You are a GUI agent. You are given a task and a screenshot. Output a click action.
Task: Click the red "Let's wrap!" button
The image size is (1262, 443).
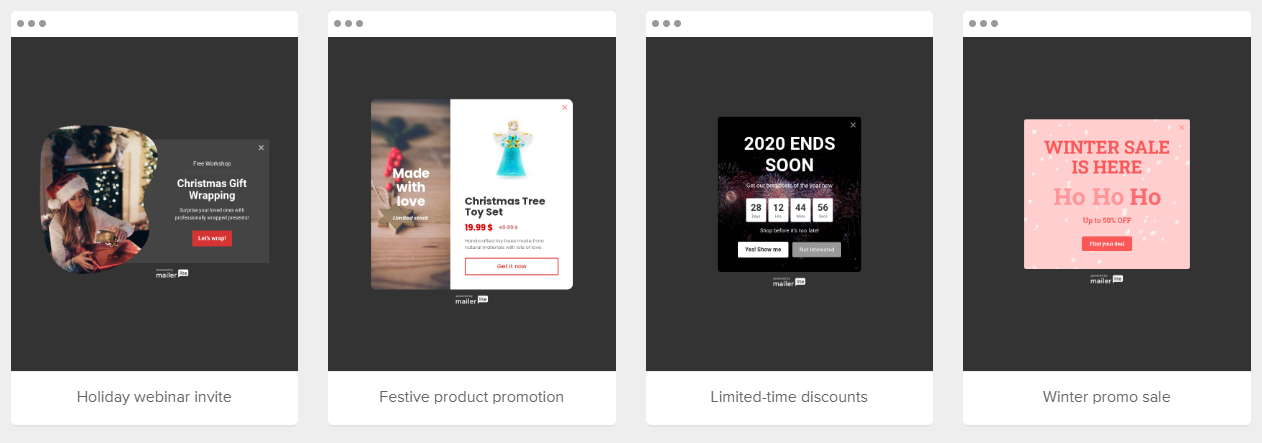[x=212, y=238]
